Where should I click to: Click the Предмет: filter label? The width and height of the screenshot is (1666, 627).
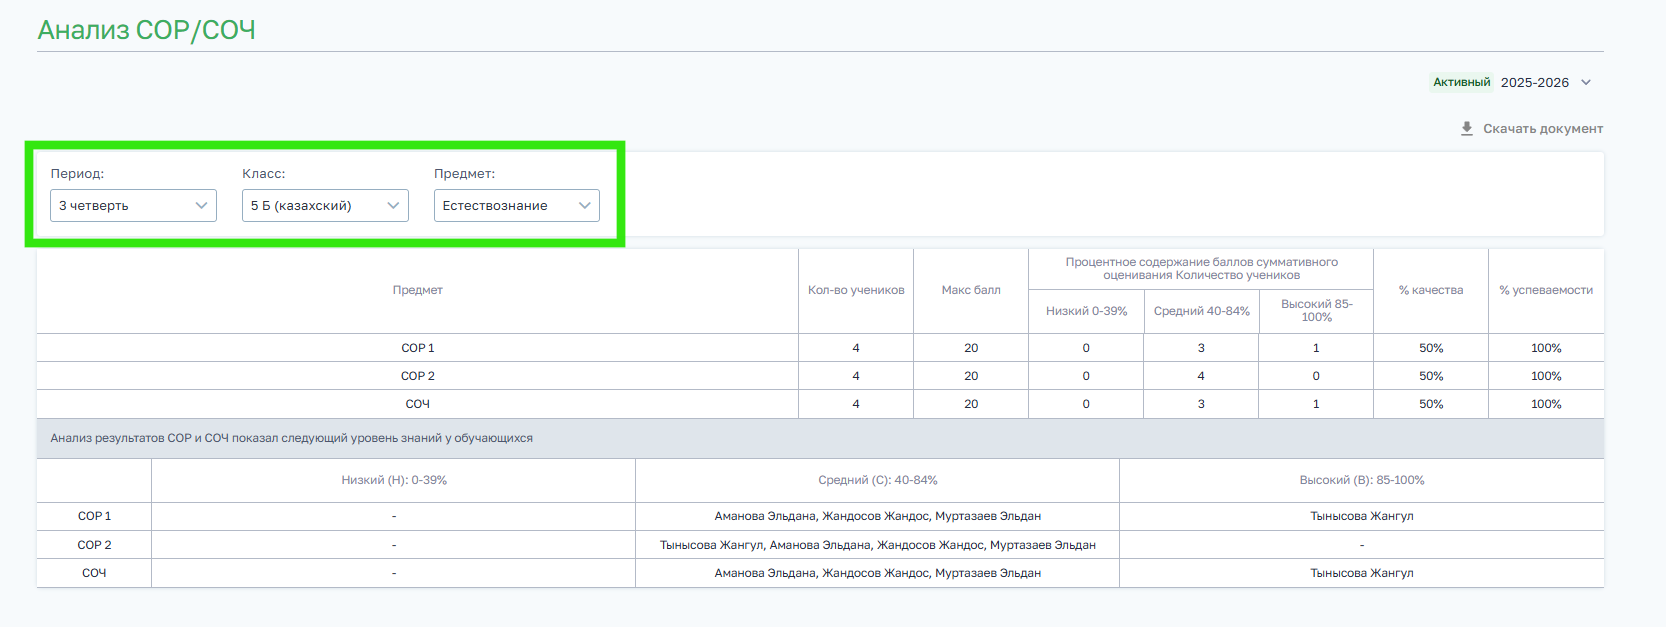click(x=464, y=173)
